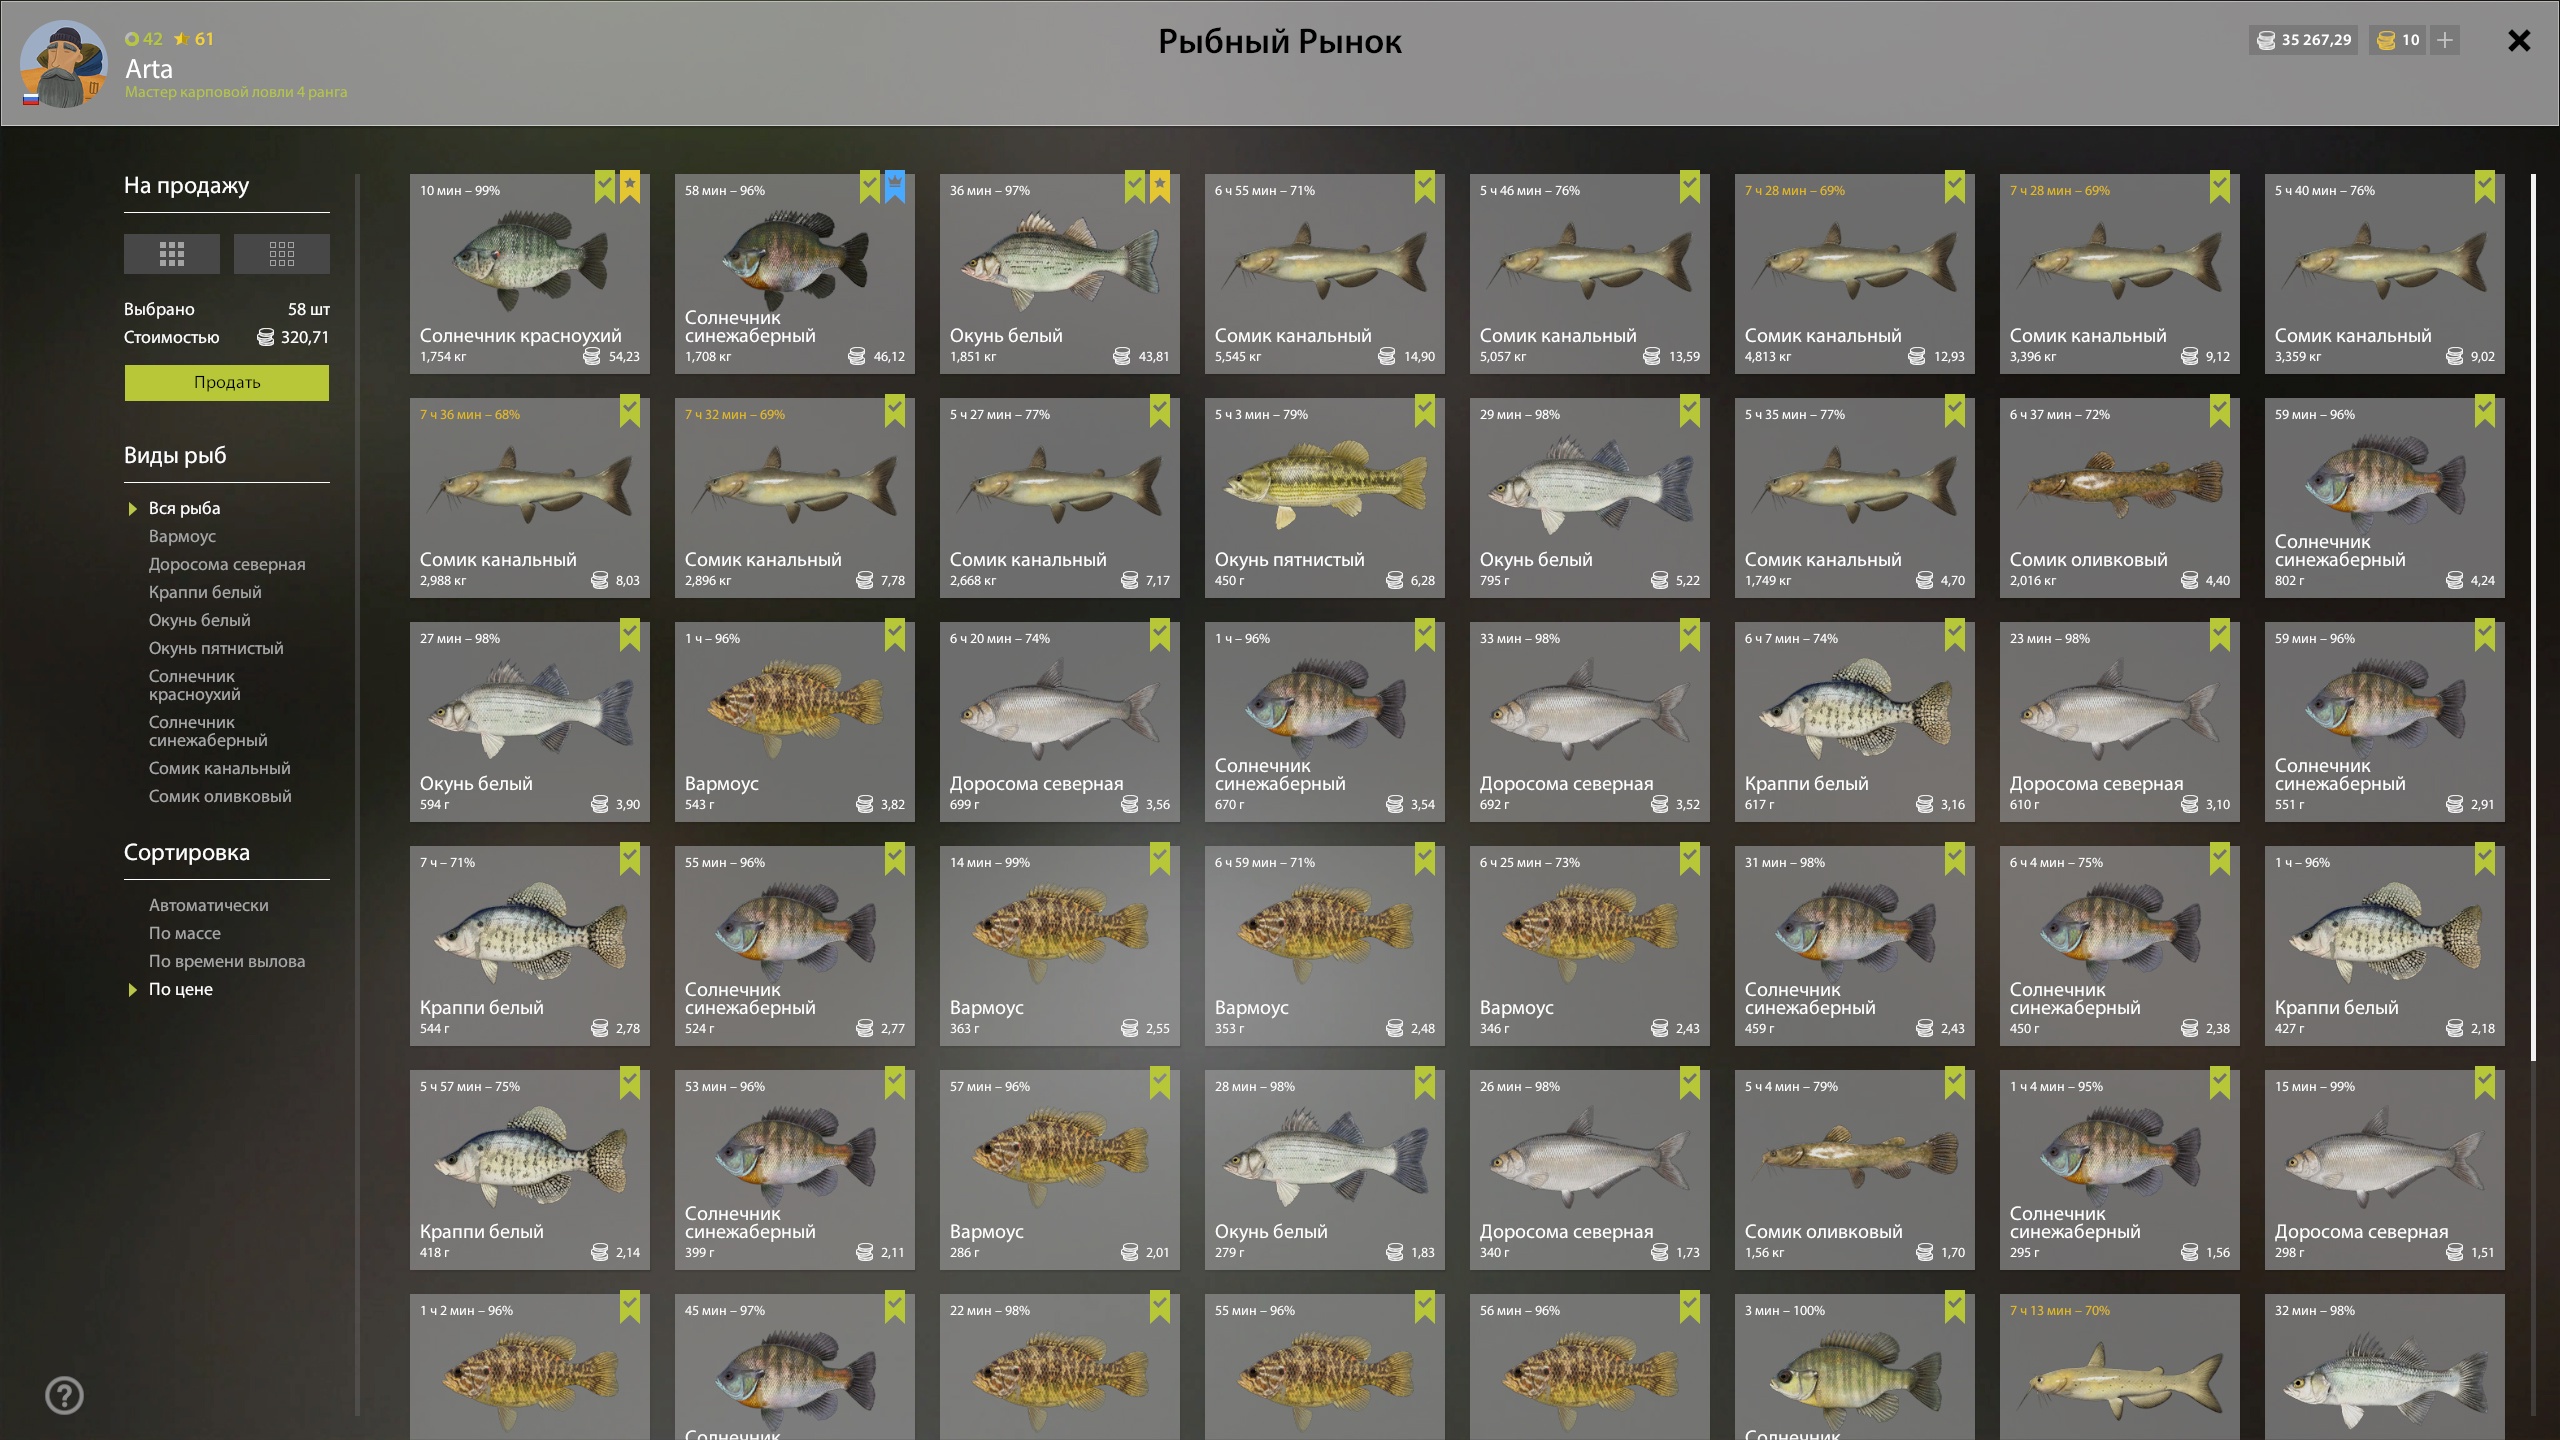Click gold star badge on Солнечник красноухий card
The width and height of the screenshot is (2560, 1440).
[630, 187]
